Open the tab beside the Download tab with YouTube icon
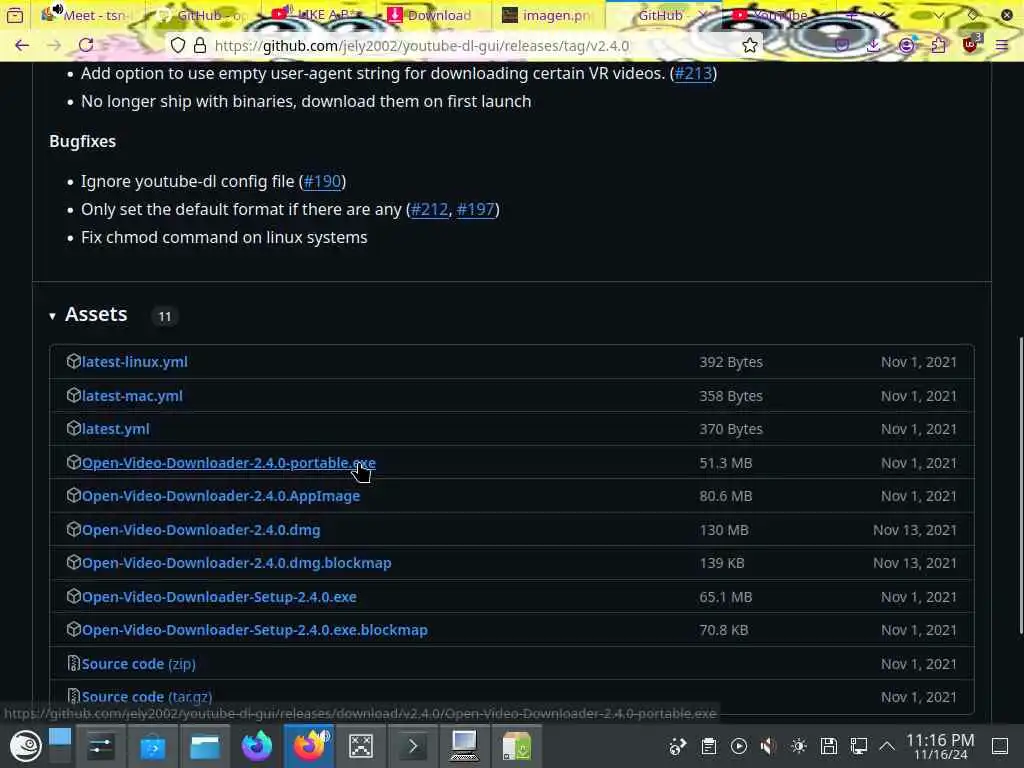The height and width of the screenshot is (768, 1024). pos(318,14)
